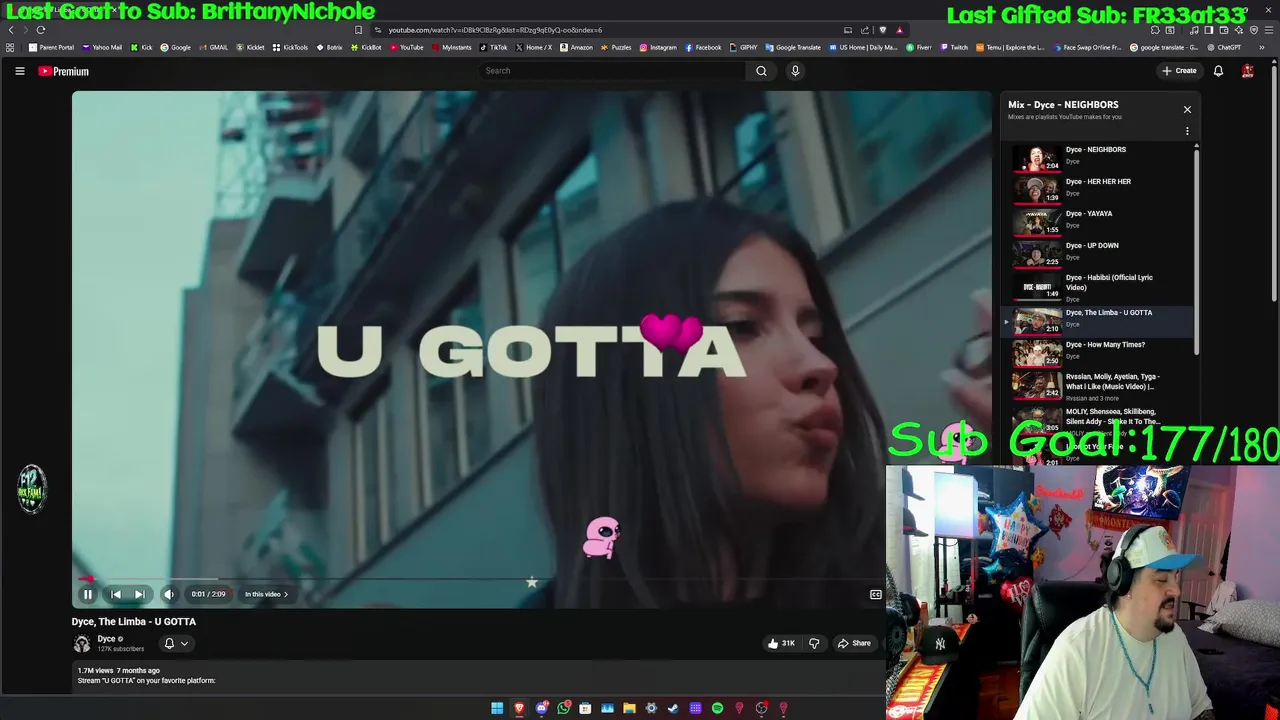
Task: Bookmark this page icon in address bar
Action: (x=359, y=30)
